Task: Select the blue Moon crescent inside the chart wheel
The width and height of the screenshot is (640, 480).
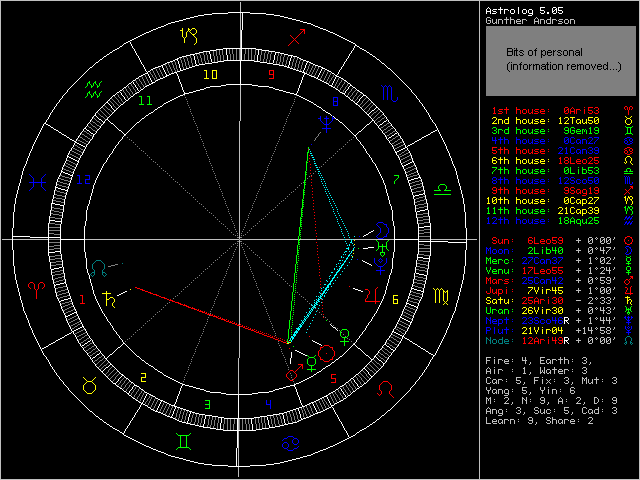Action: point(382,231)
